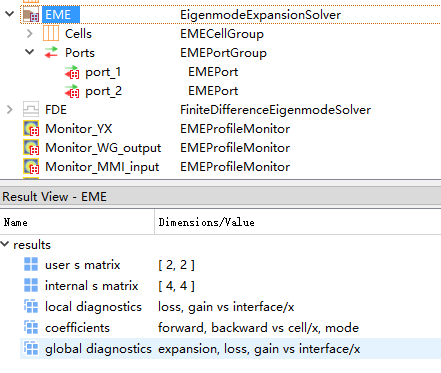
Task: Collapse the EME tree node
Action: click(x=9, y=14)
